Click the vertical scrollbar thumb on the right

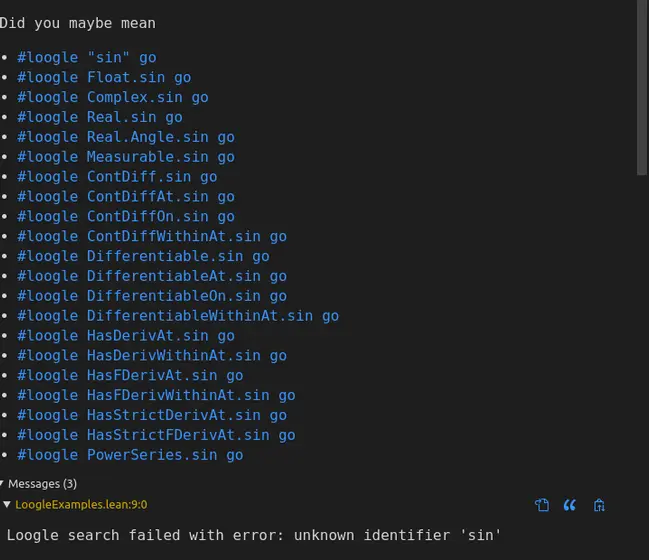642,87
